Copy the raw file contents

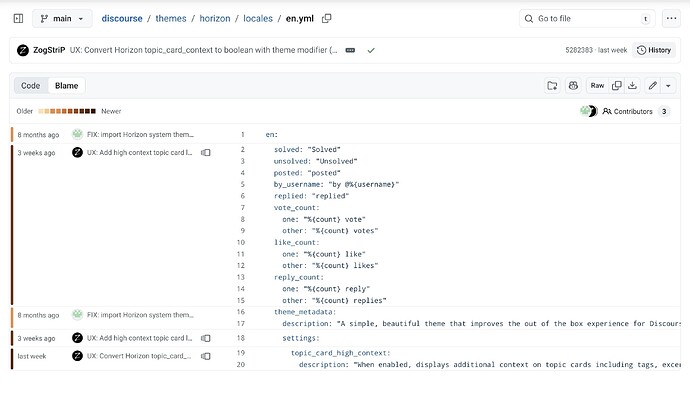tap(617, 86)
